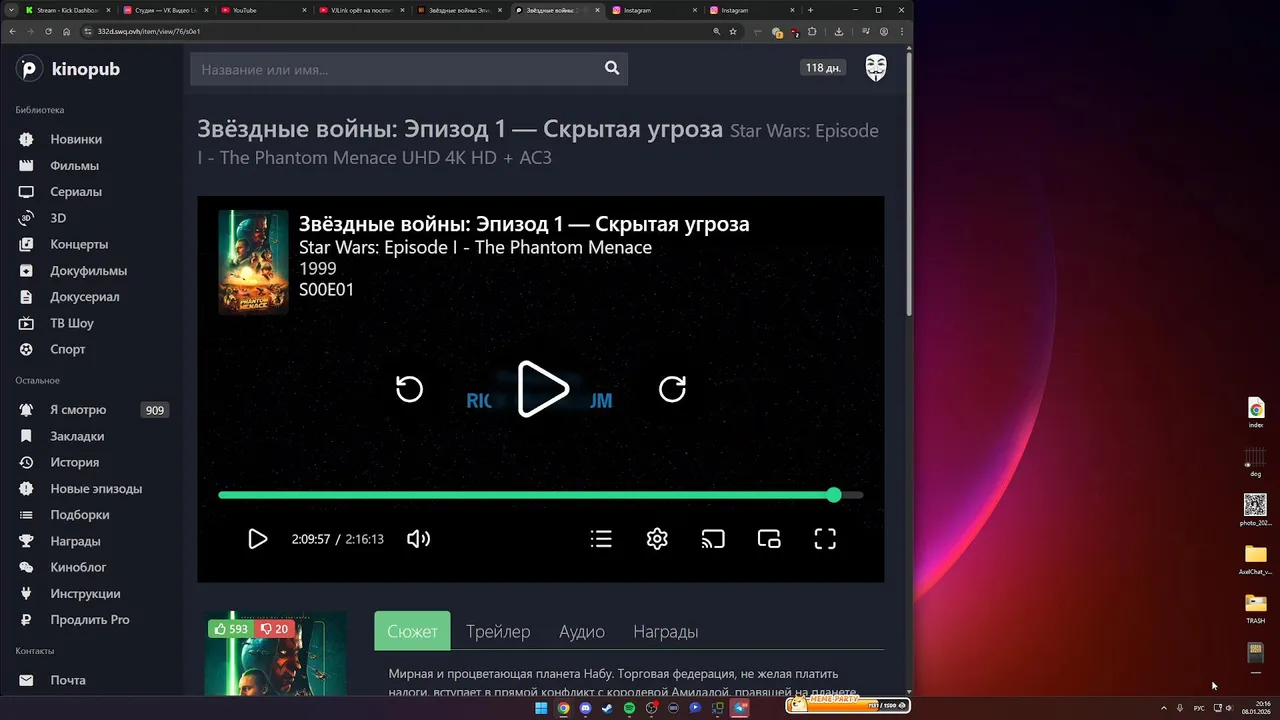The width and height of the screenshot is (1280, 720).
Task: Open Discord from the taskbar
Action: point(585,708)
